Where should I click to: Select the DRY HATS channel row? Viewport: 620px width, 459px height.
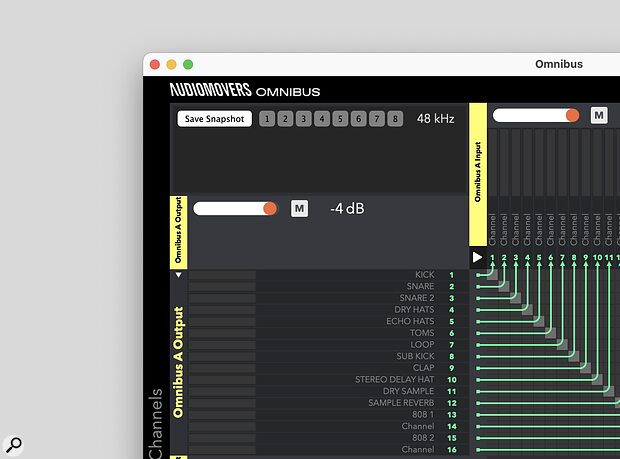(328, 310)
